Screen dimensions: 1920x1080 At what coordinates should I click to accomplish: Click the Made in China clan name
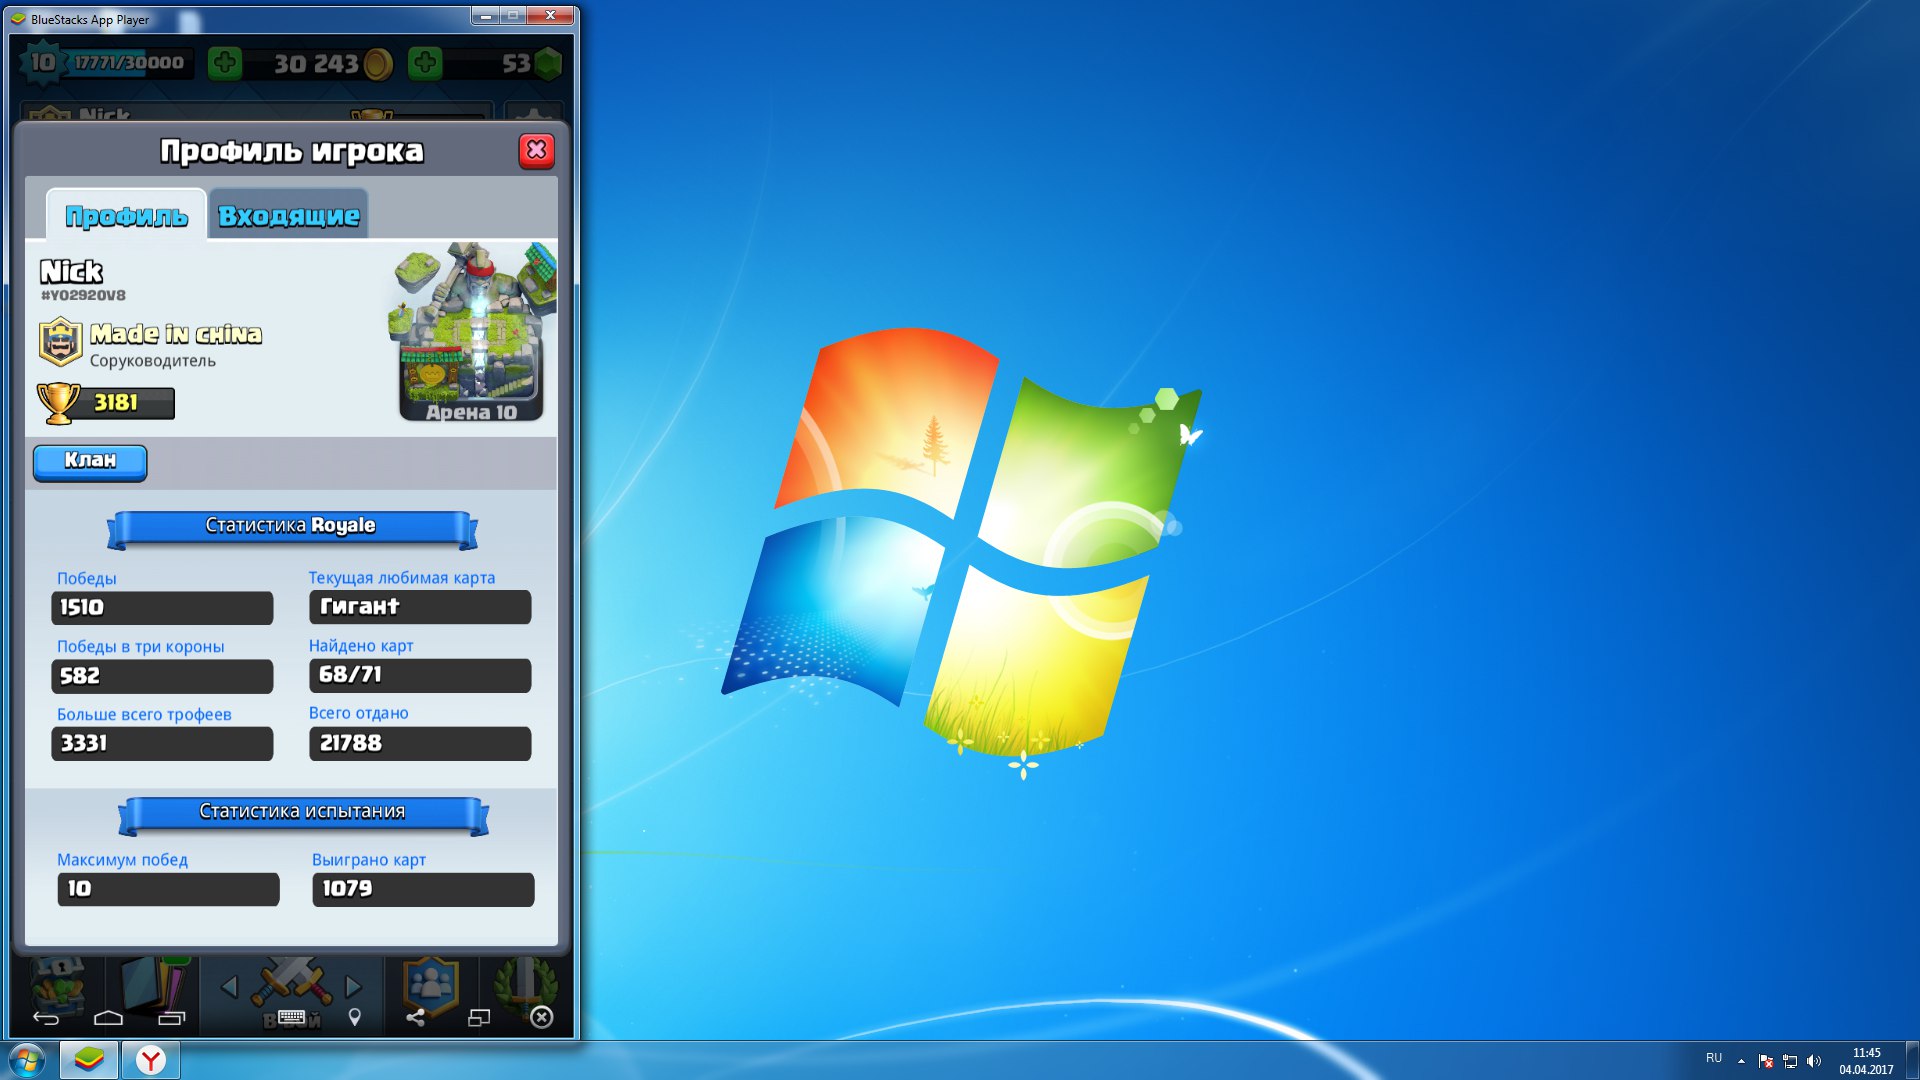[x=176, y=334]
